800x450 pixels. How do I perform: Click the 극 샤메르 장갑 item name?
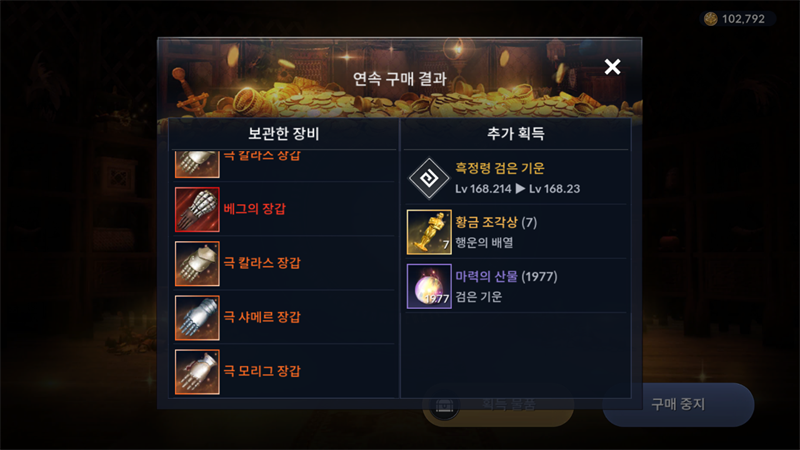(262, 317)
